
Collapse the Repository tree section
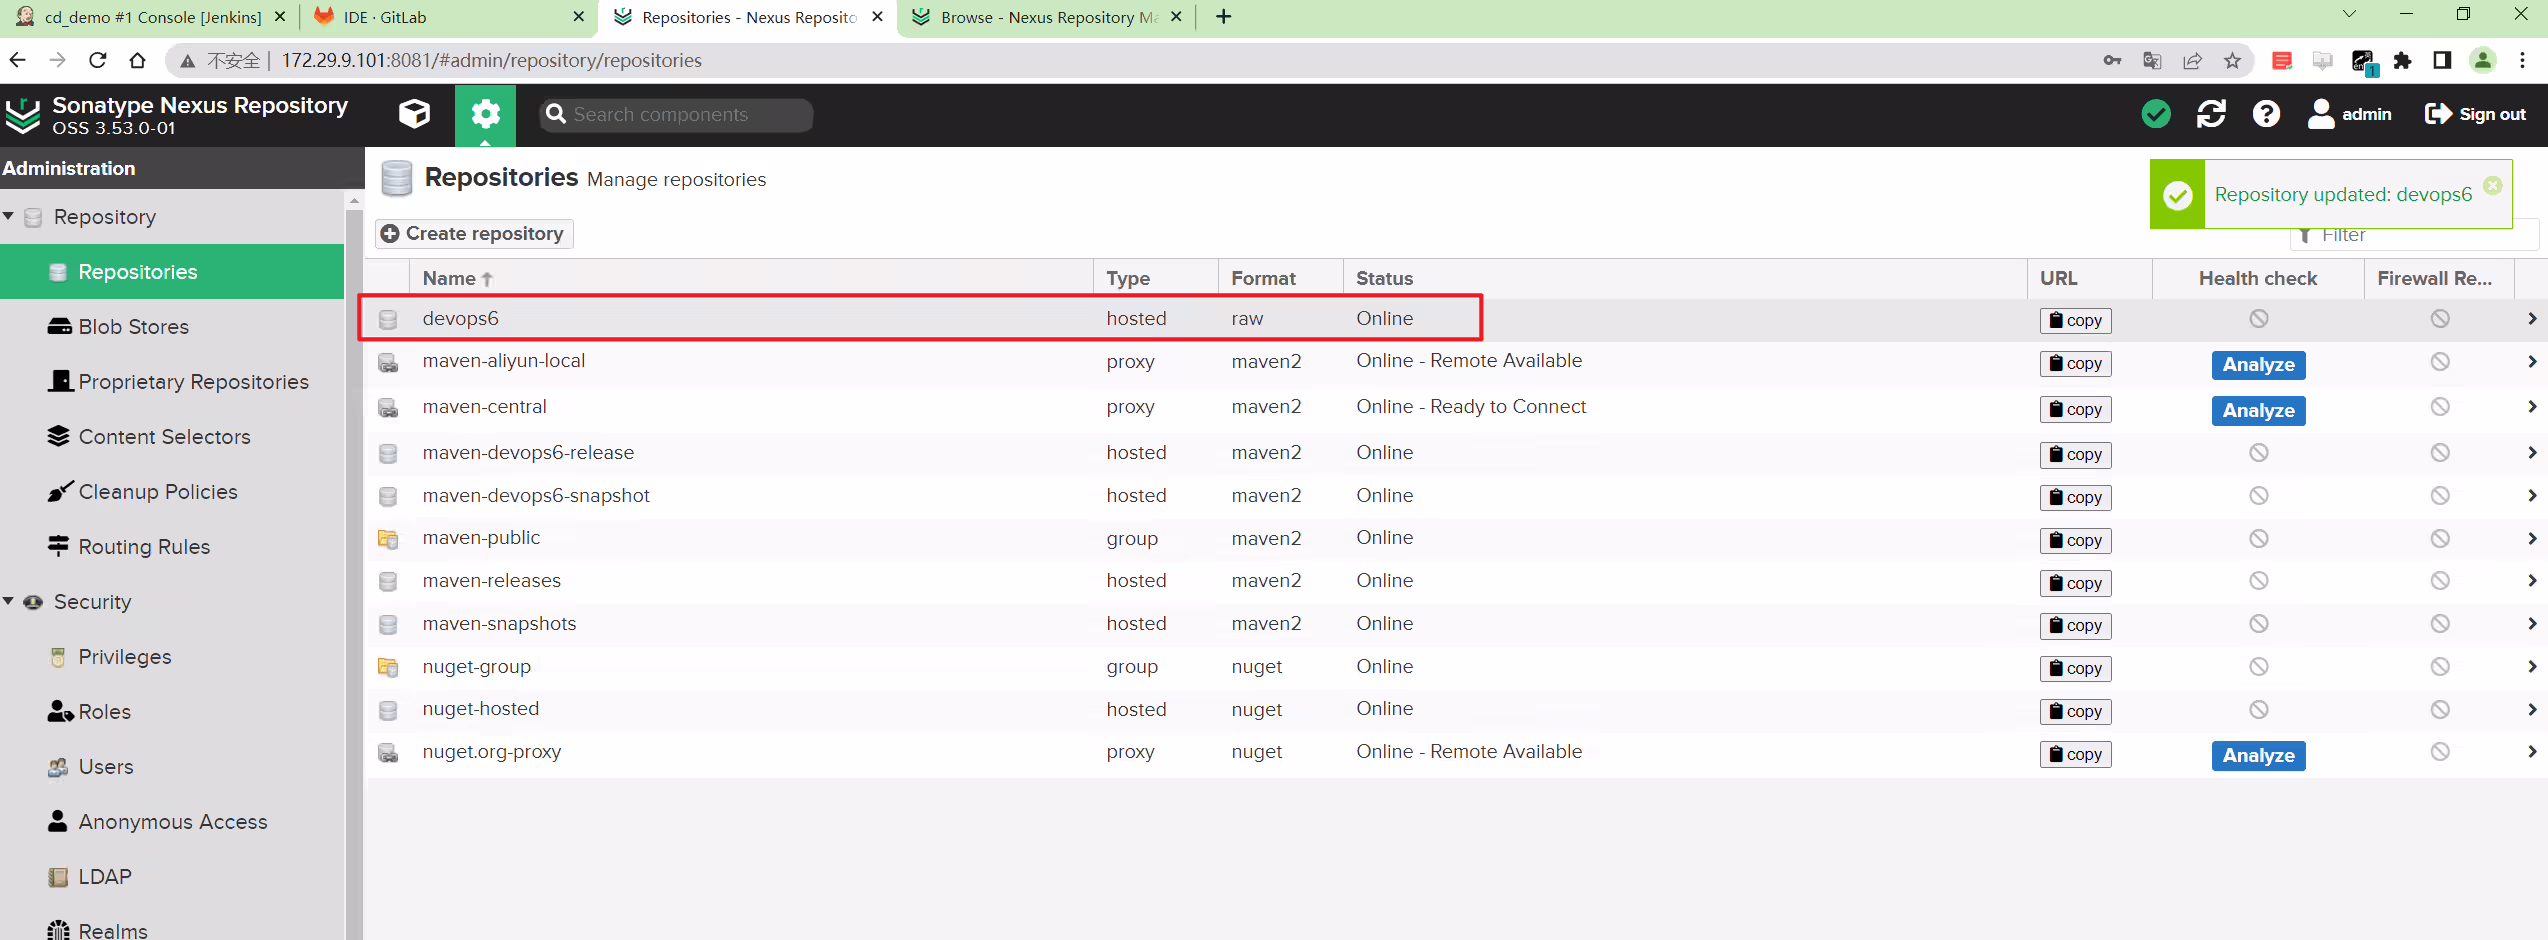coord(8,216)
